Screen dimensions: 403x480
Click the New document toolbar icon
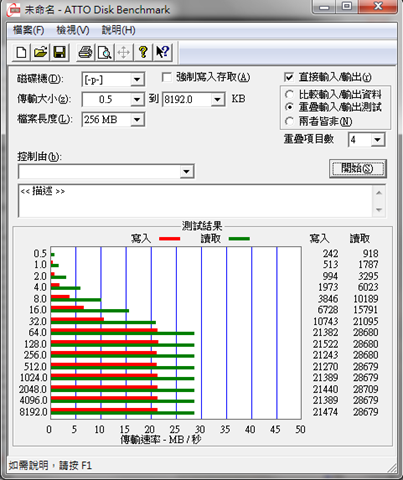coord(22,52)
